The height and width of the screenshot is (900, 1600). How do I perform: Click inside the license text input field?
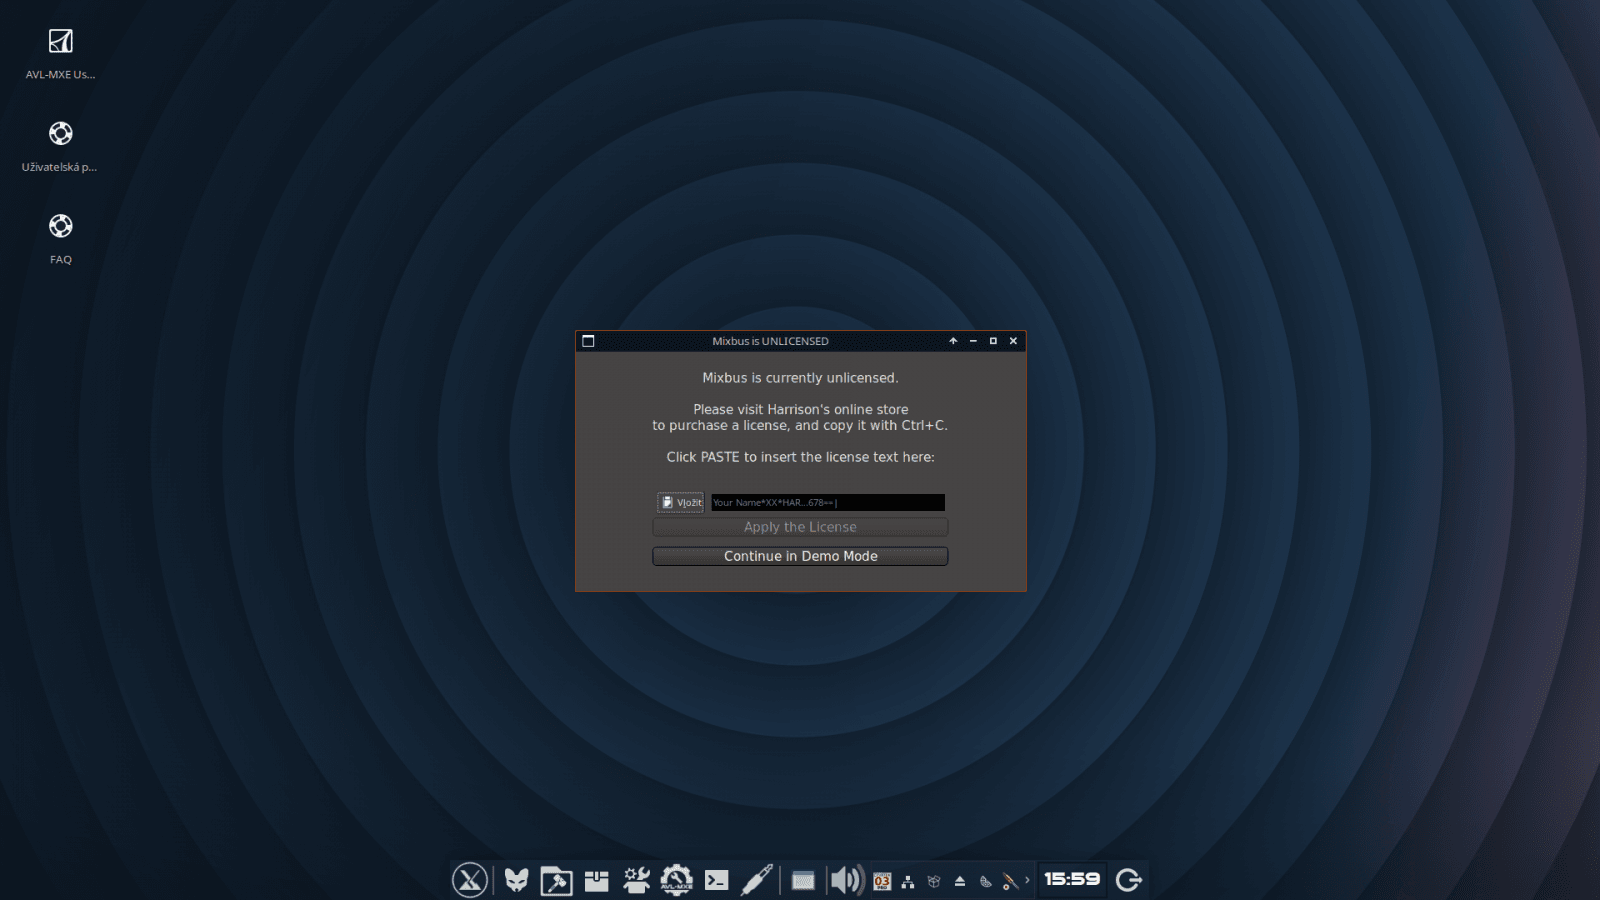click(x=828, y=502)
